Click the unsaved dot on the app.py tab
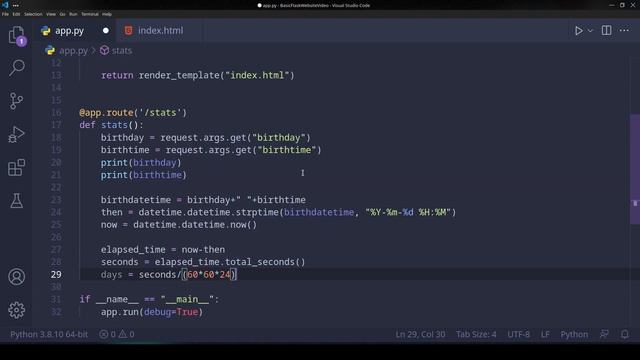The image size is (640, 360). click(x=106, y=31)
